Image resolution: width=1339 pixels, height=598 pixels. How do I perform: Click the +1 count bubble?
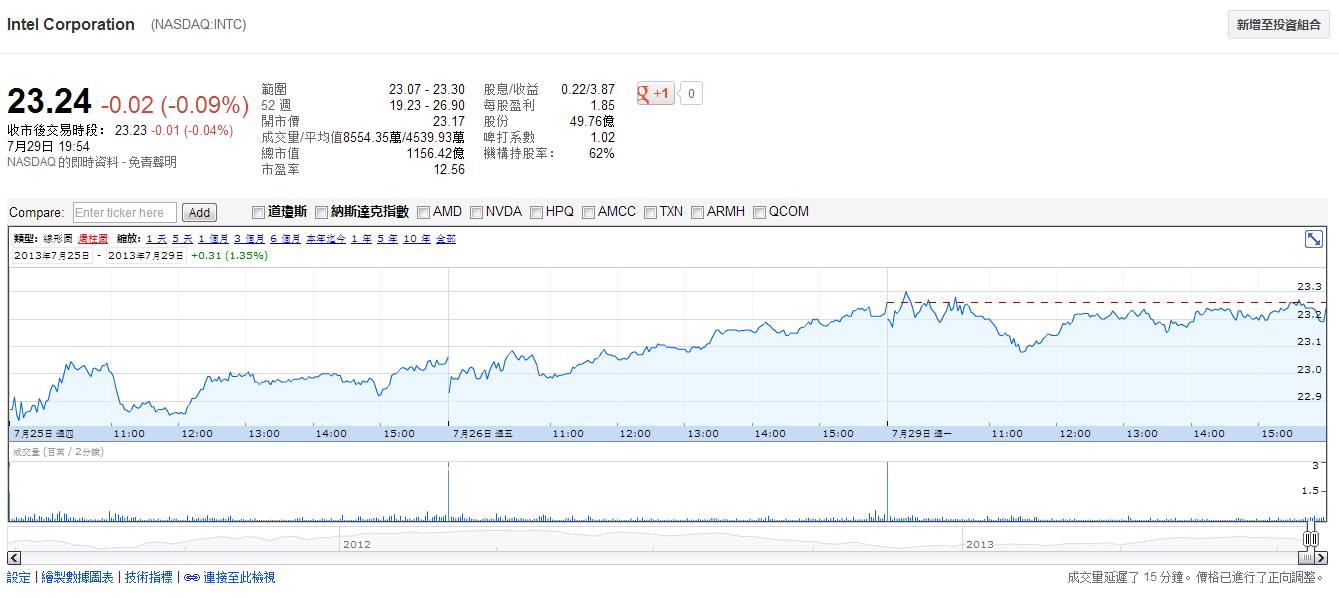692,94
